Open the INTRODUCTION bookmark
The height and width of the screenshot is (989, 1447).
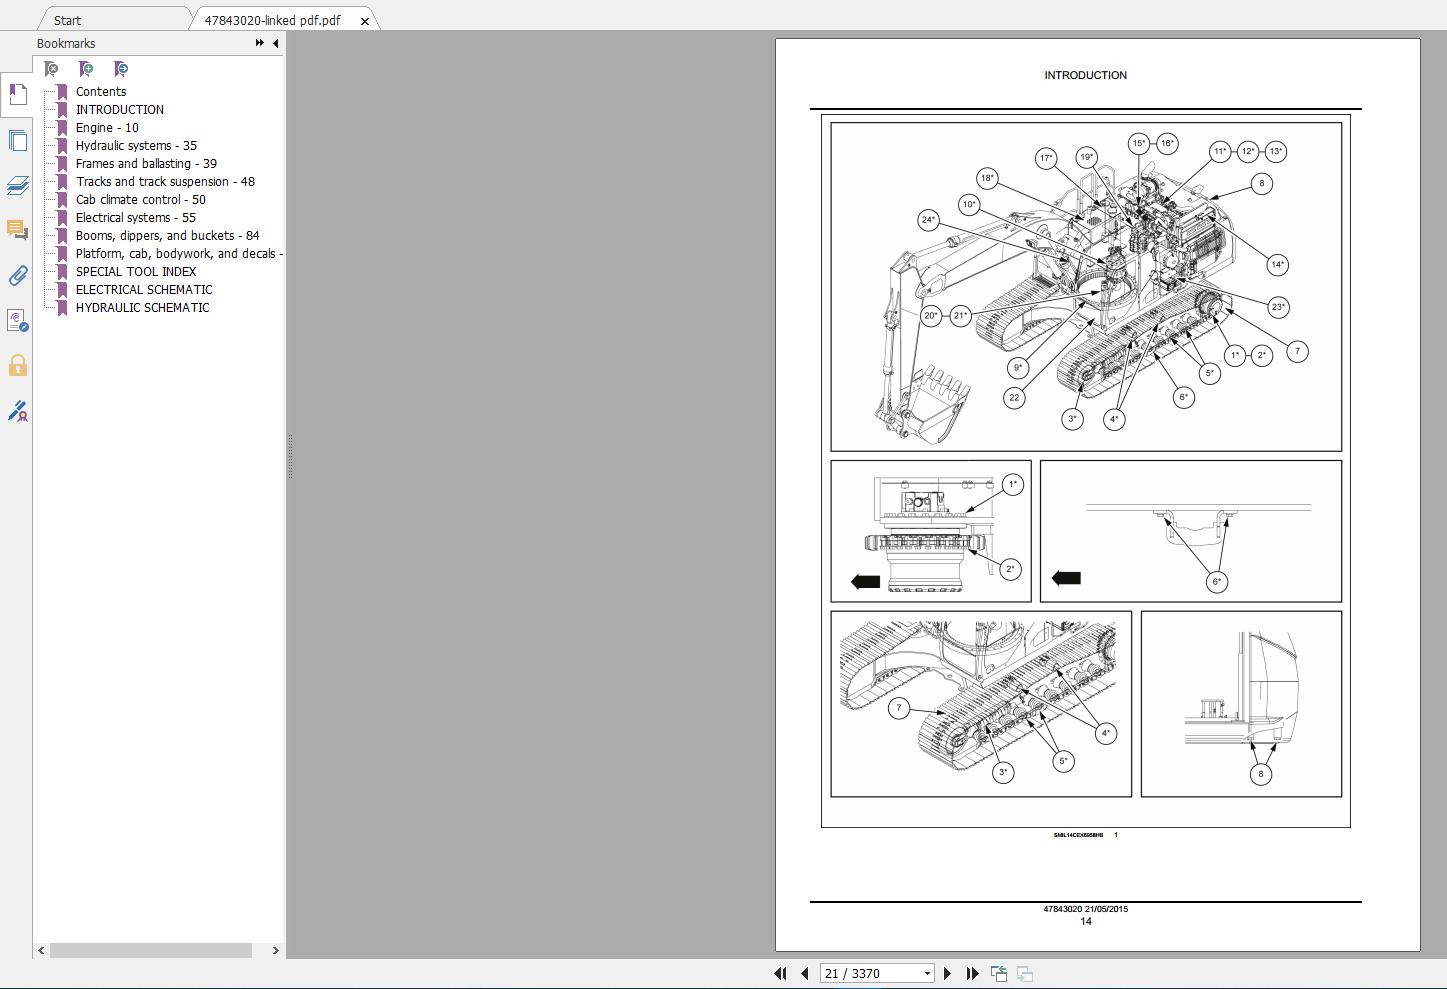120,109
